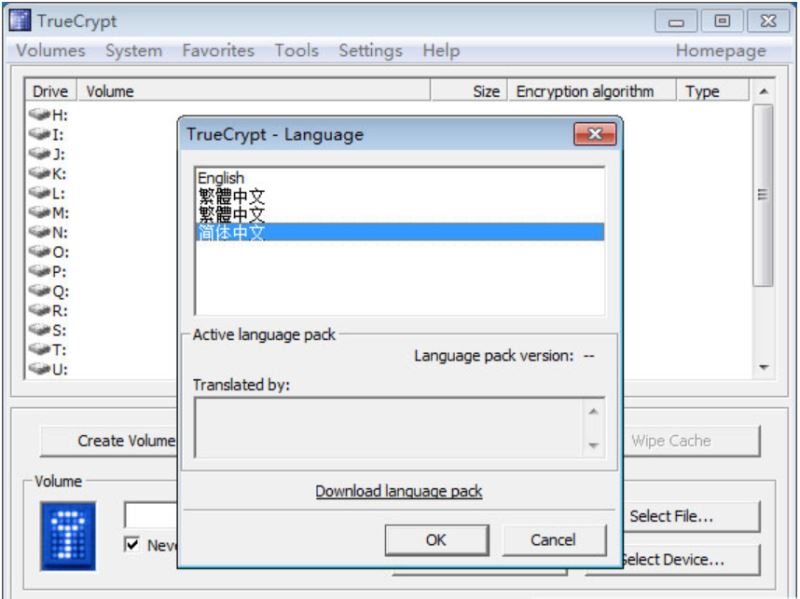Cancel the Language dialog
Viewport: 800px width, 599px height.
[554, 540]
